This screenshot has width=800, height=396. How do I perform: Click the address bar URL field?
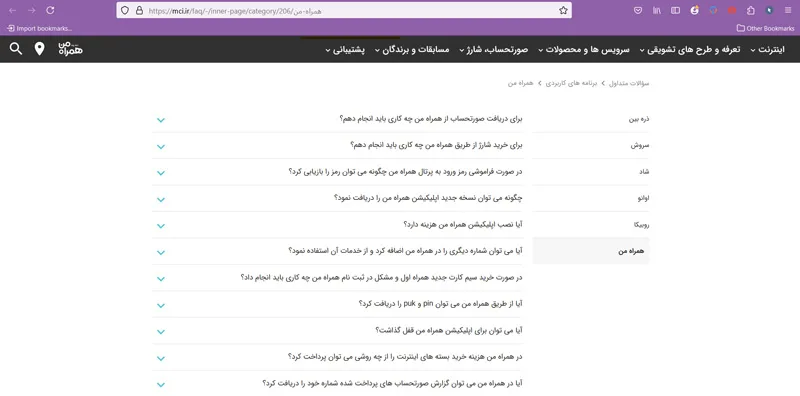point(344,10)
